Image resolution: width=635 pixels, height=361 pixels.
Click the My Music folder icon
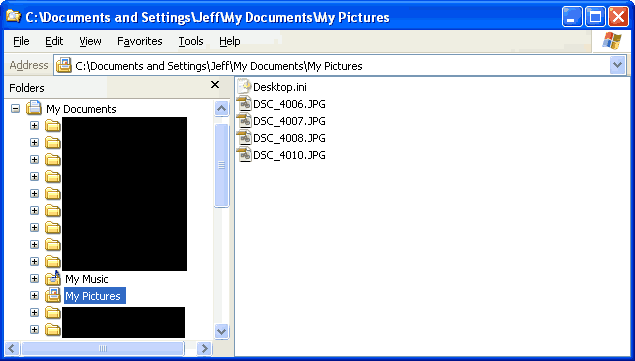53,278
